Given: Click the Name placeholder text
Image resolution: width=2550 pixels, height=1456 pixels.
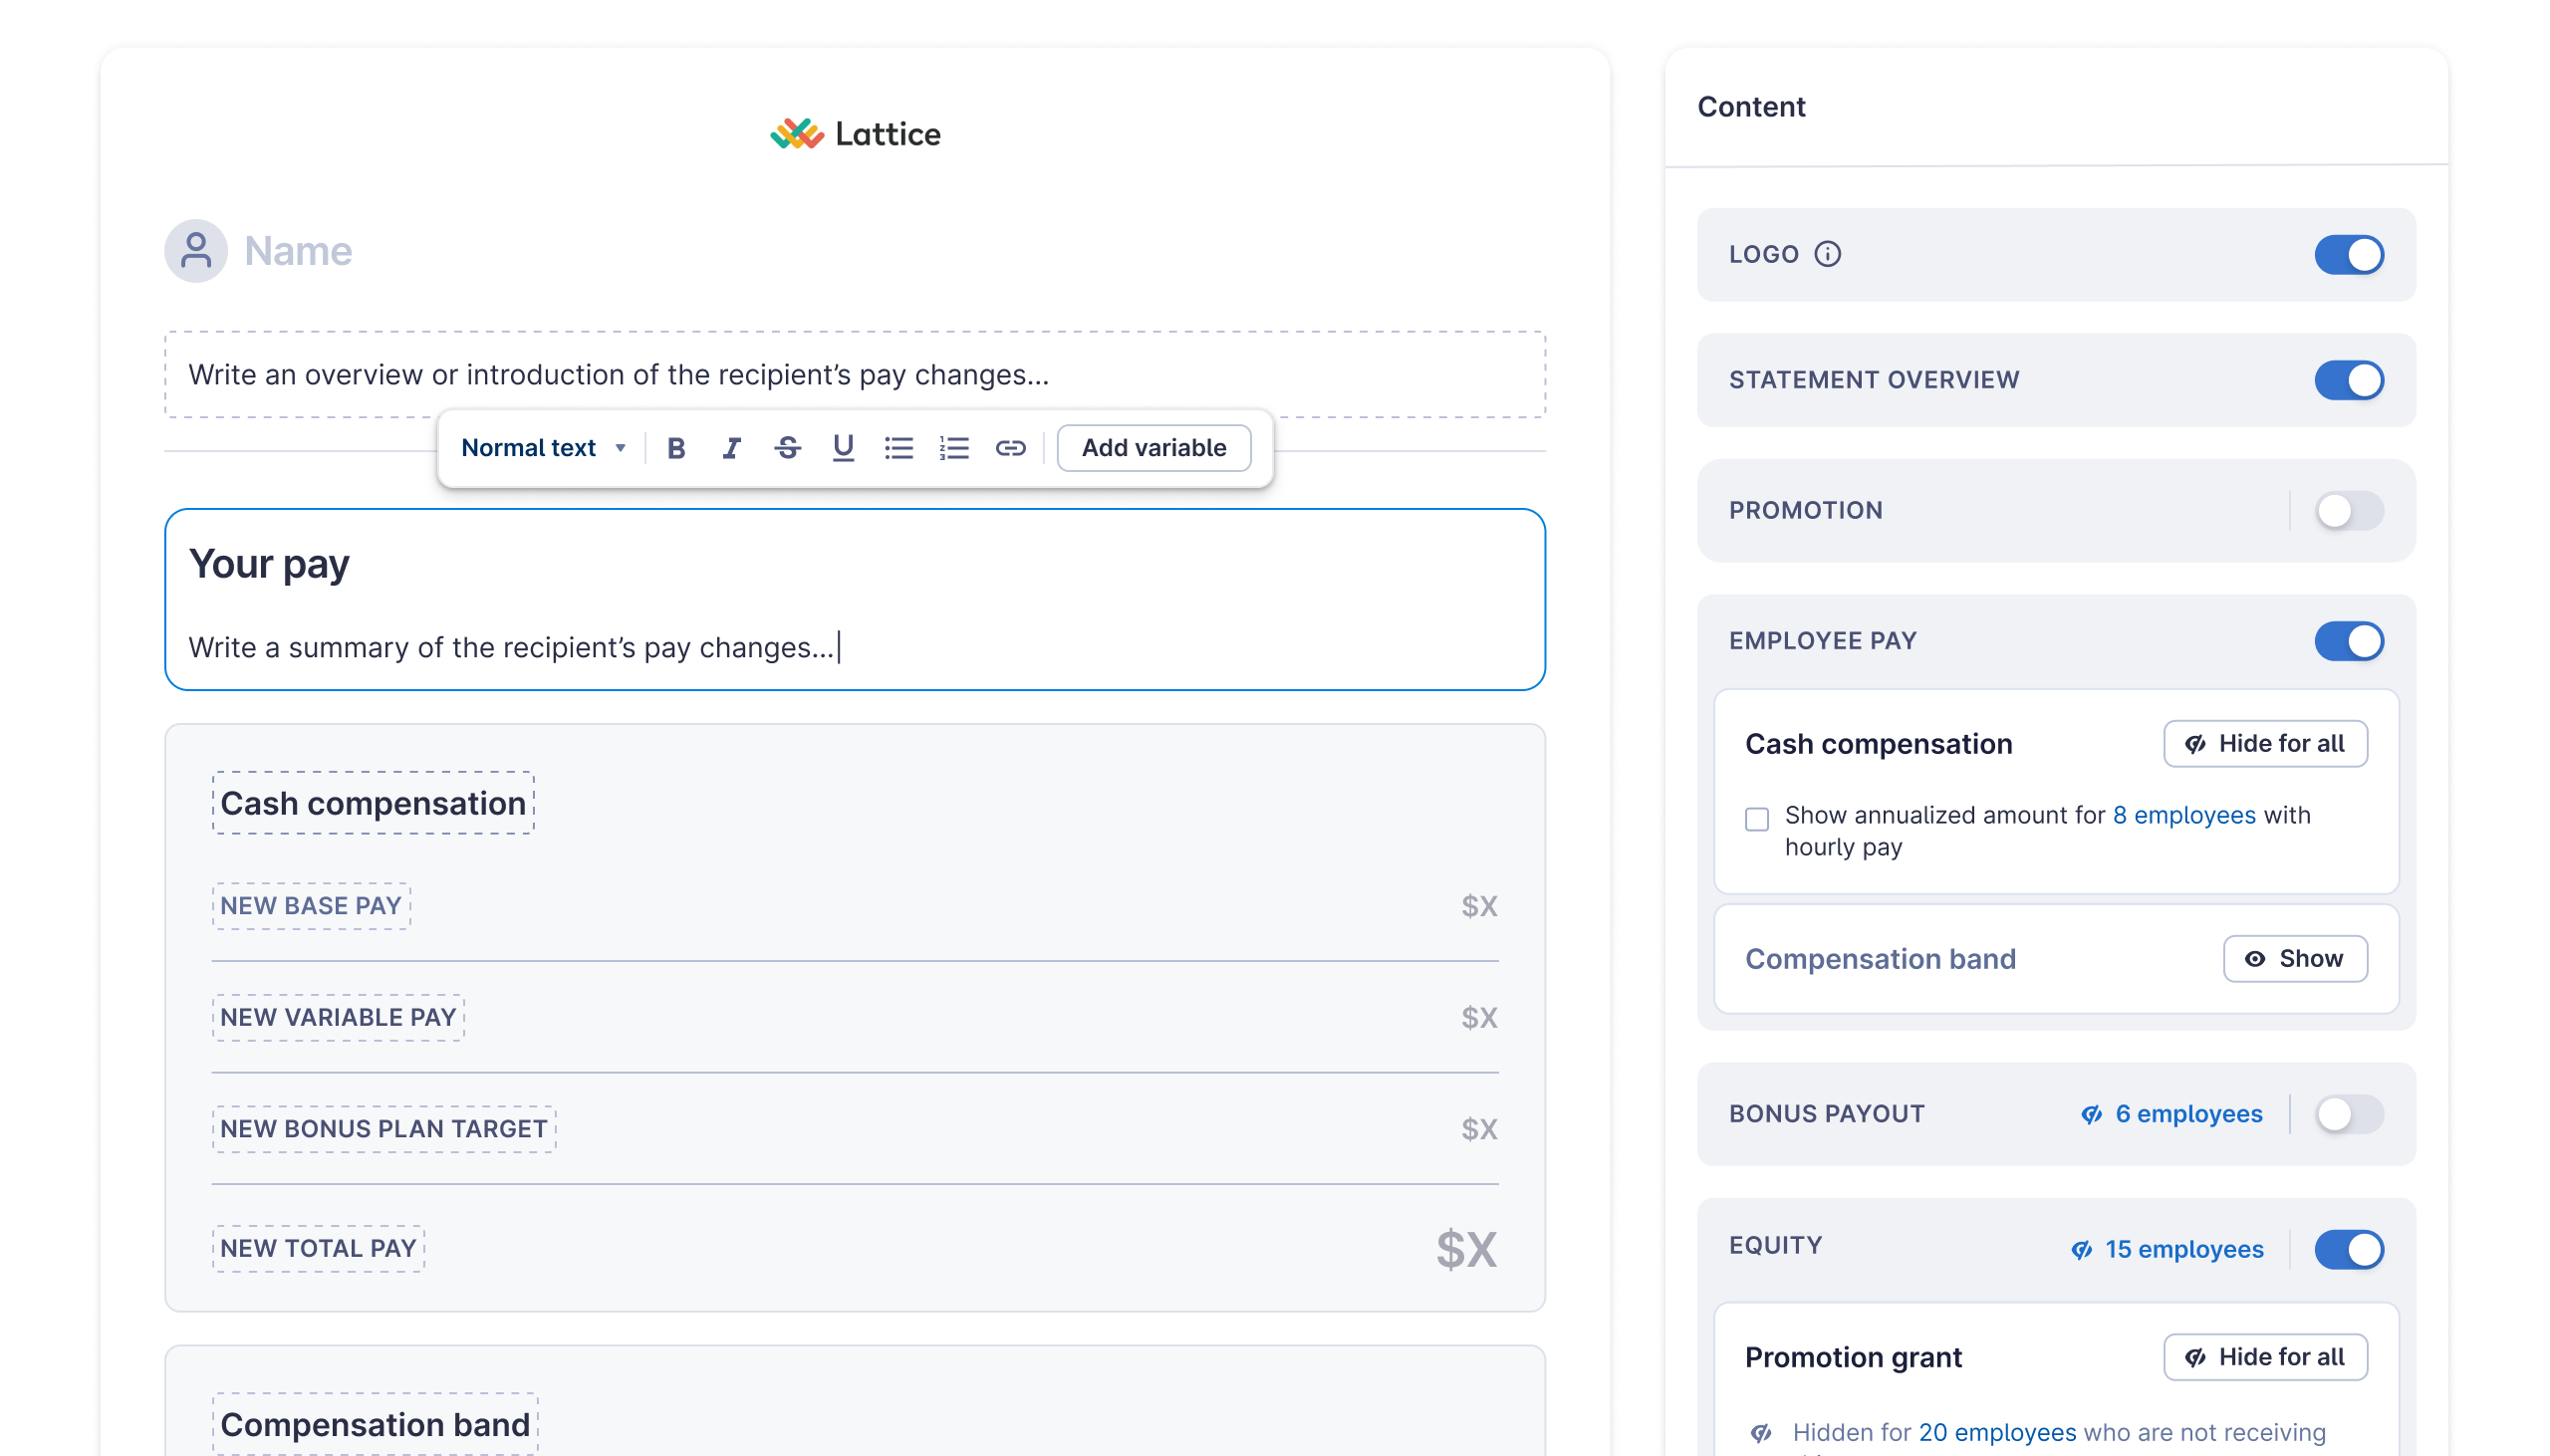Looking at the screenshot, I should tap(298, 251).
